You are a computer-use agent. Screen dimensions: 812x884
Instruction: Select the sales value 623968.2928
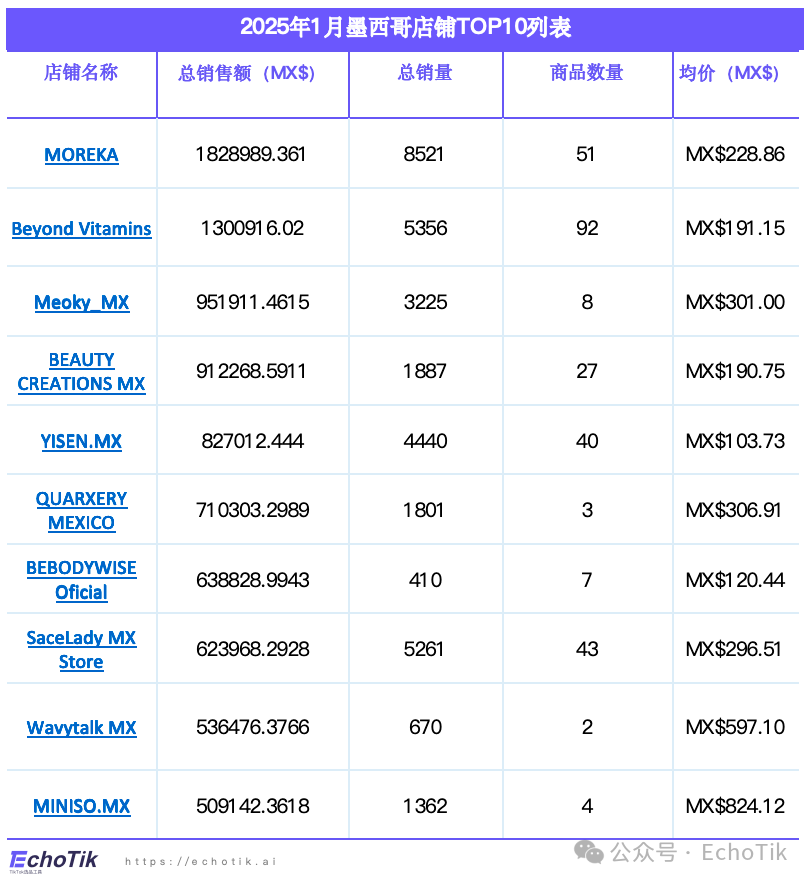click(252, 649)
